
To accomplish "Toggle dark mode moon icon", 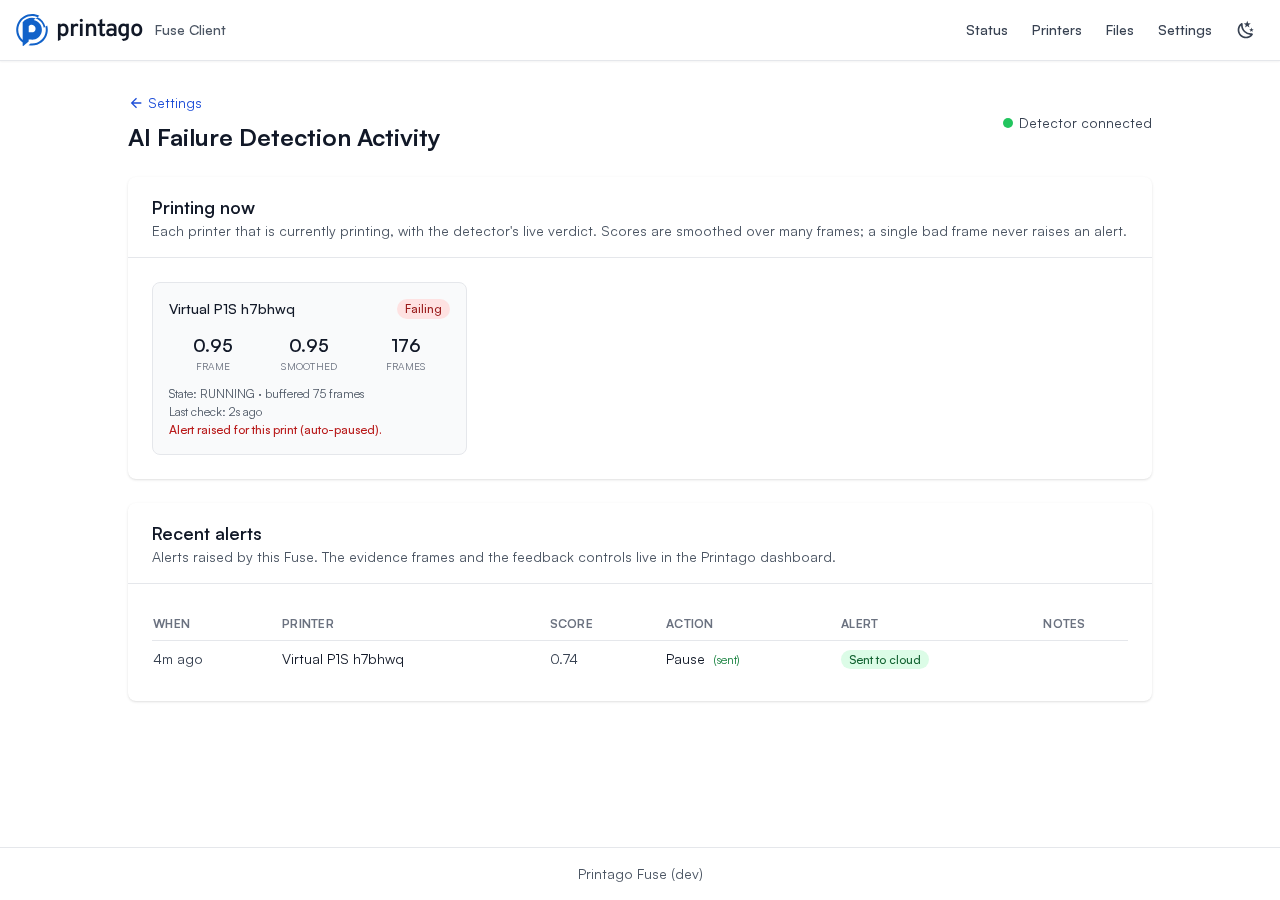I will click(x=1245, y=30).
